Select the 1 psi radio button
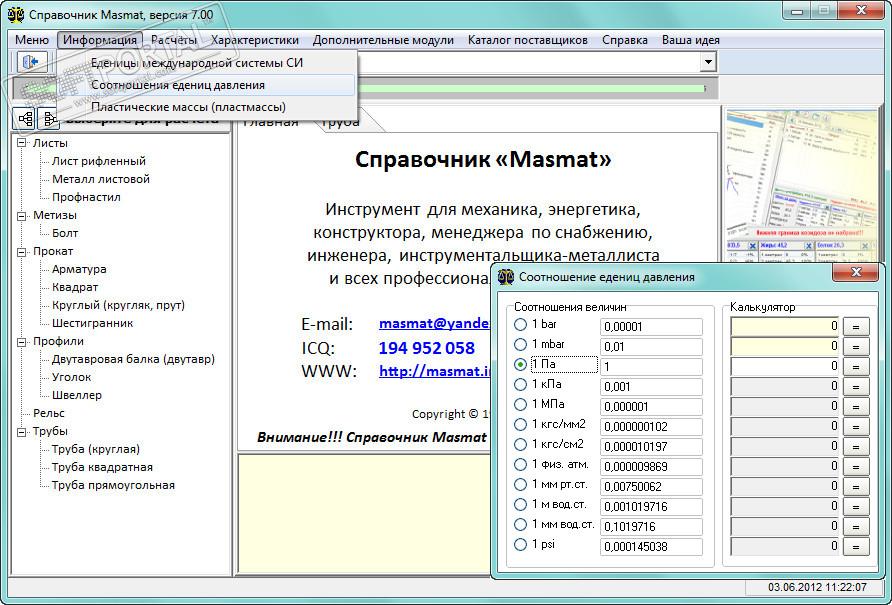The height and width of the screenshot is (605, 892). [520, 545]
